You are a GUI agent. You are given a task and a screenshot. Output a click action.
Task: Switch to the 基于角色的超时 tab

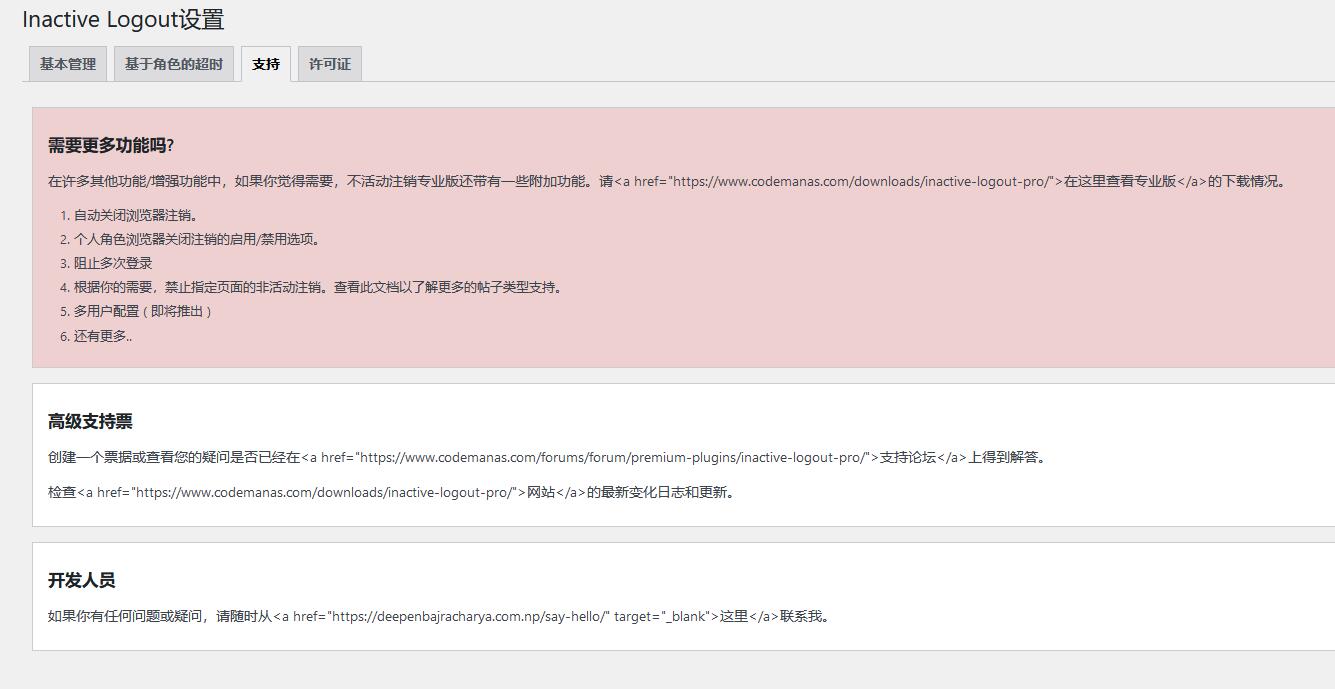tap(173, 64)
